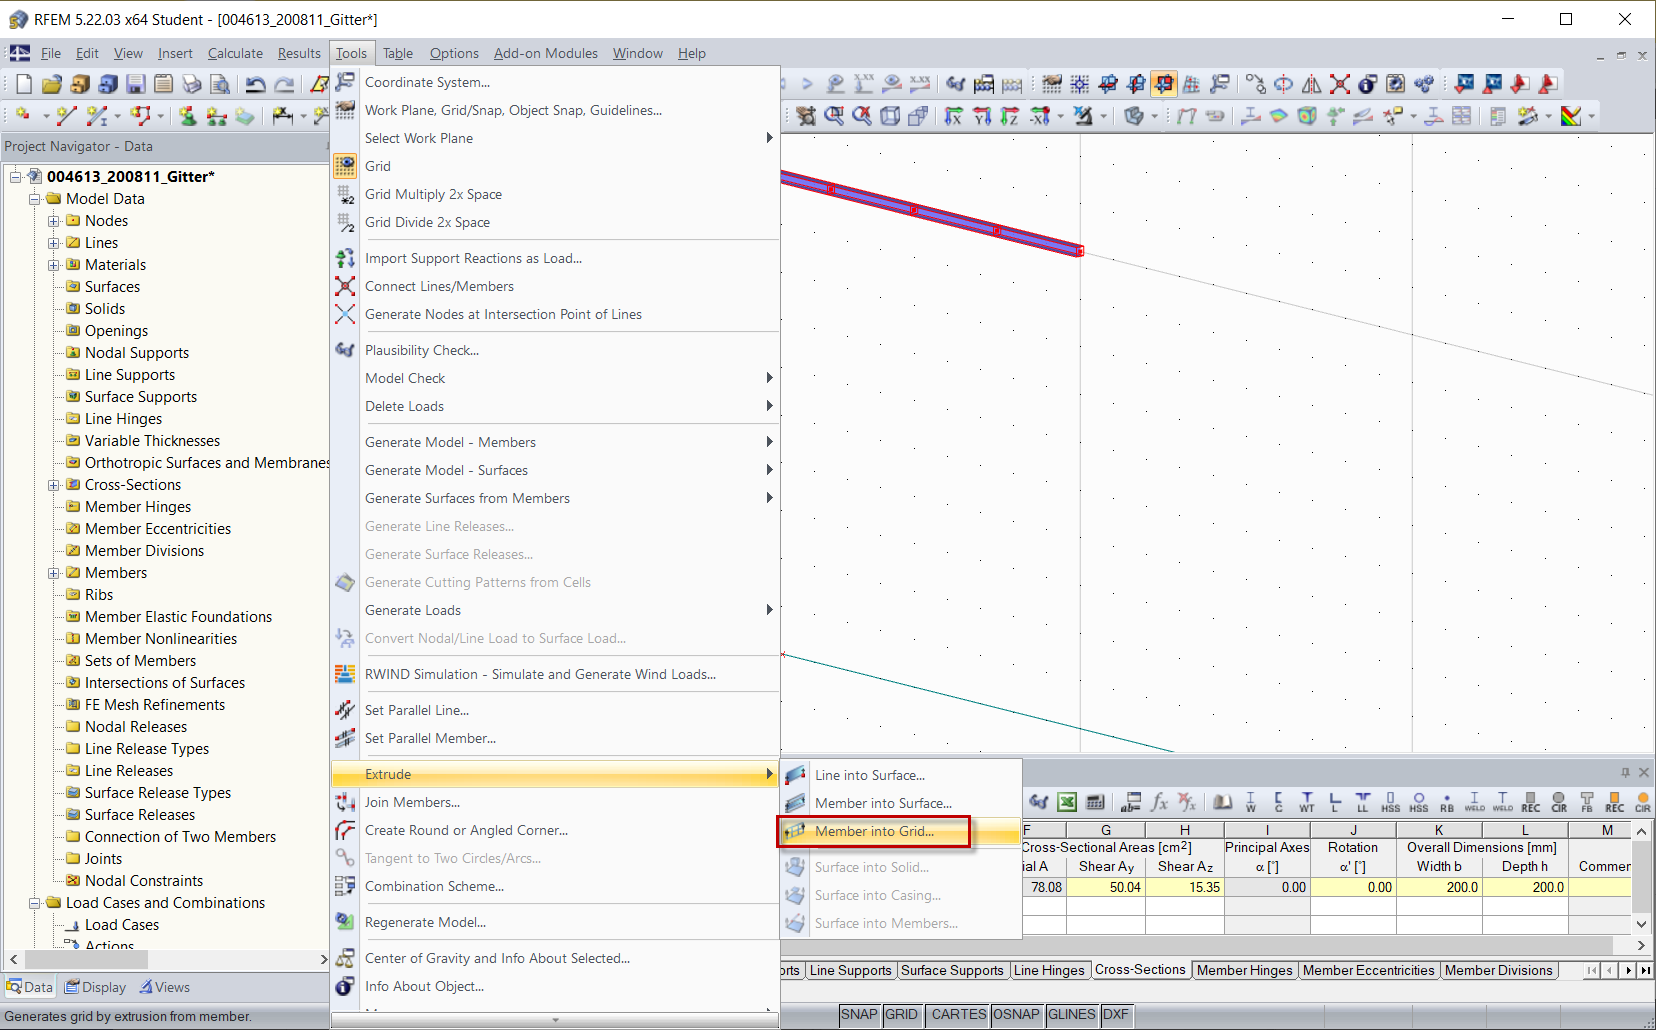Click the formula fx icon in table toolbar
This screenshot has width=1656, height=1030.
1159,802
